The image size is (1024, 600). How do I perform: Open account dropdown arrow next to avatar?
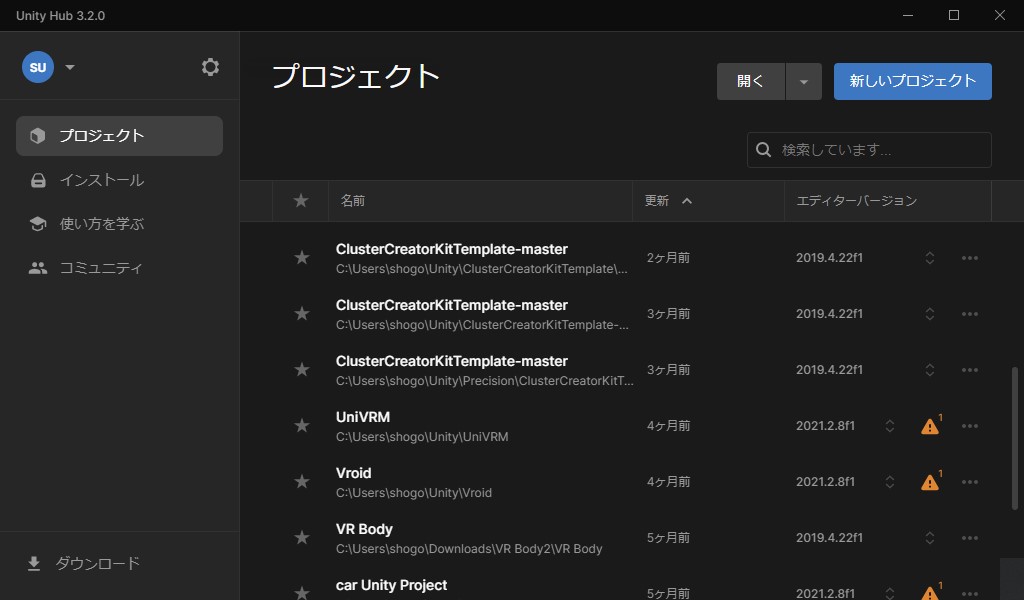point(70,67)
